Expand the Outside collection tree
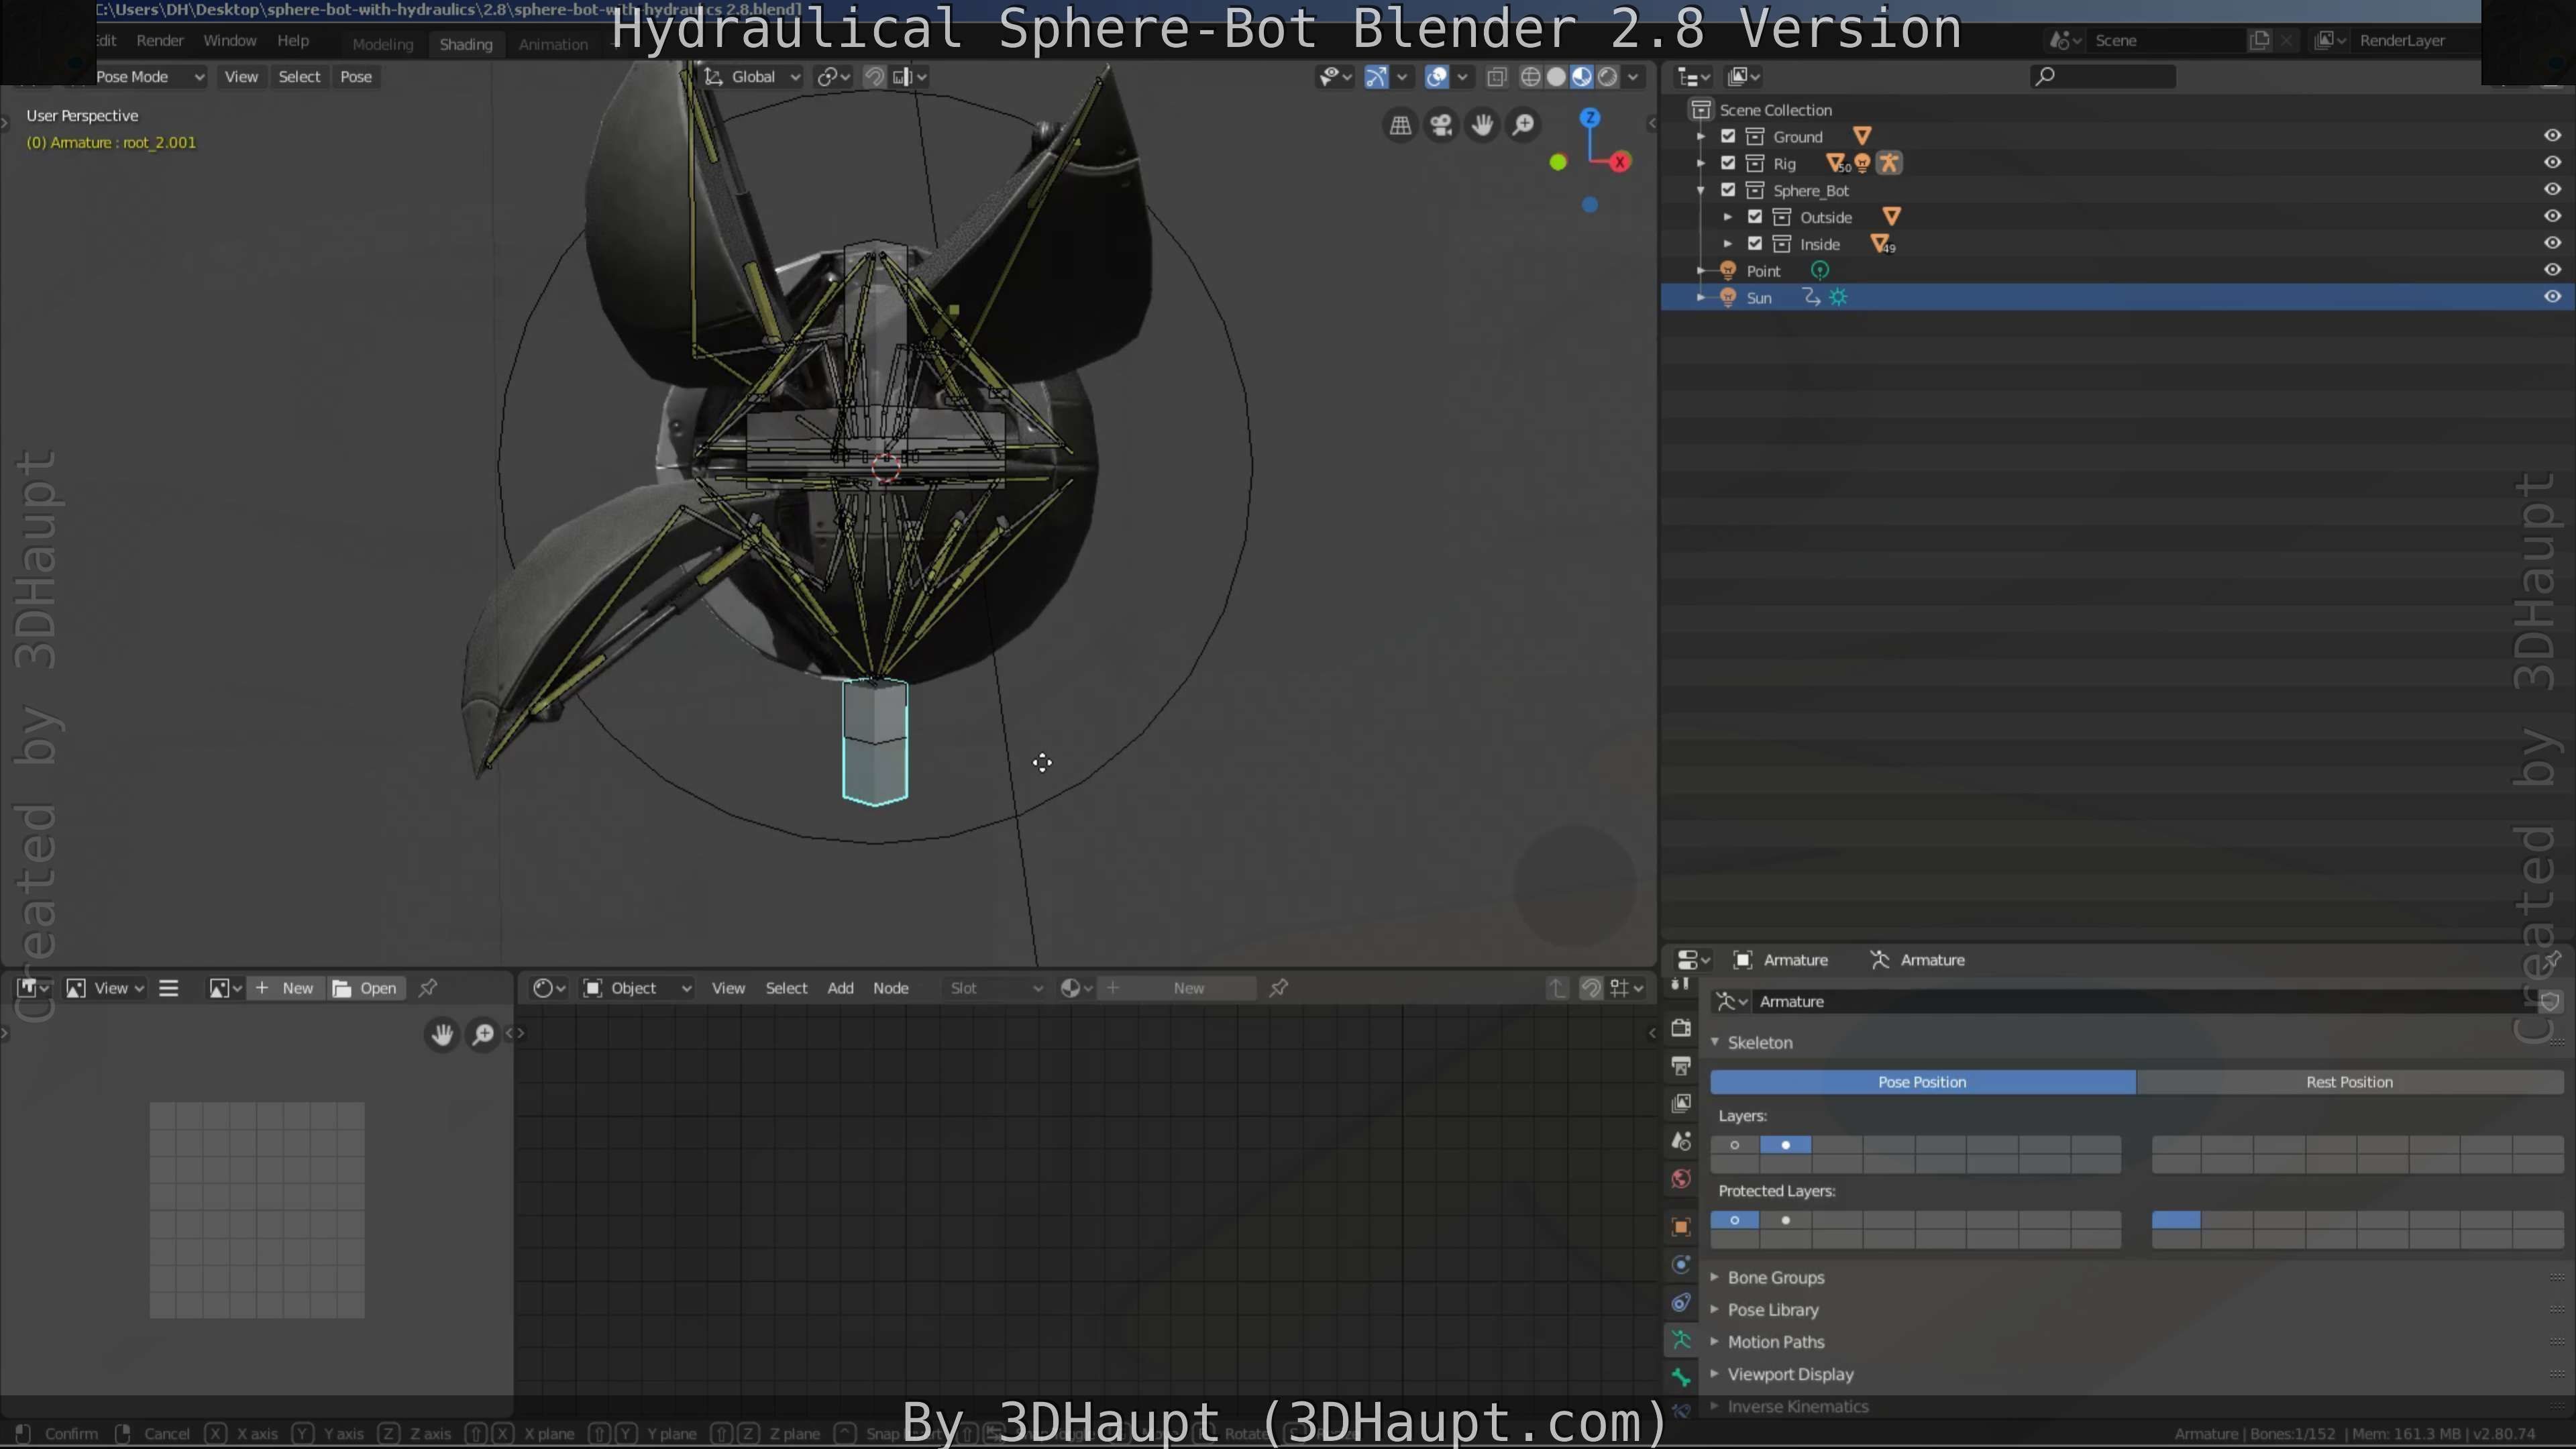 (x=1727, y=217)
